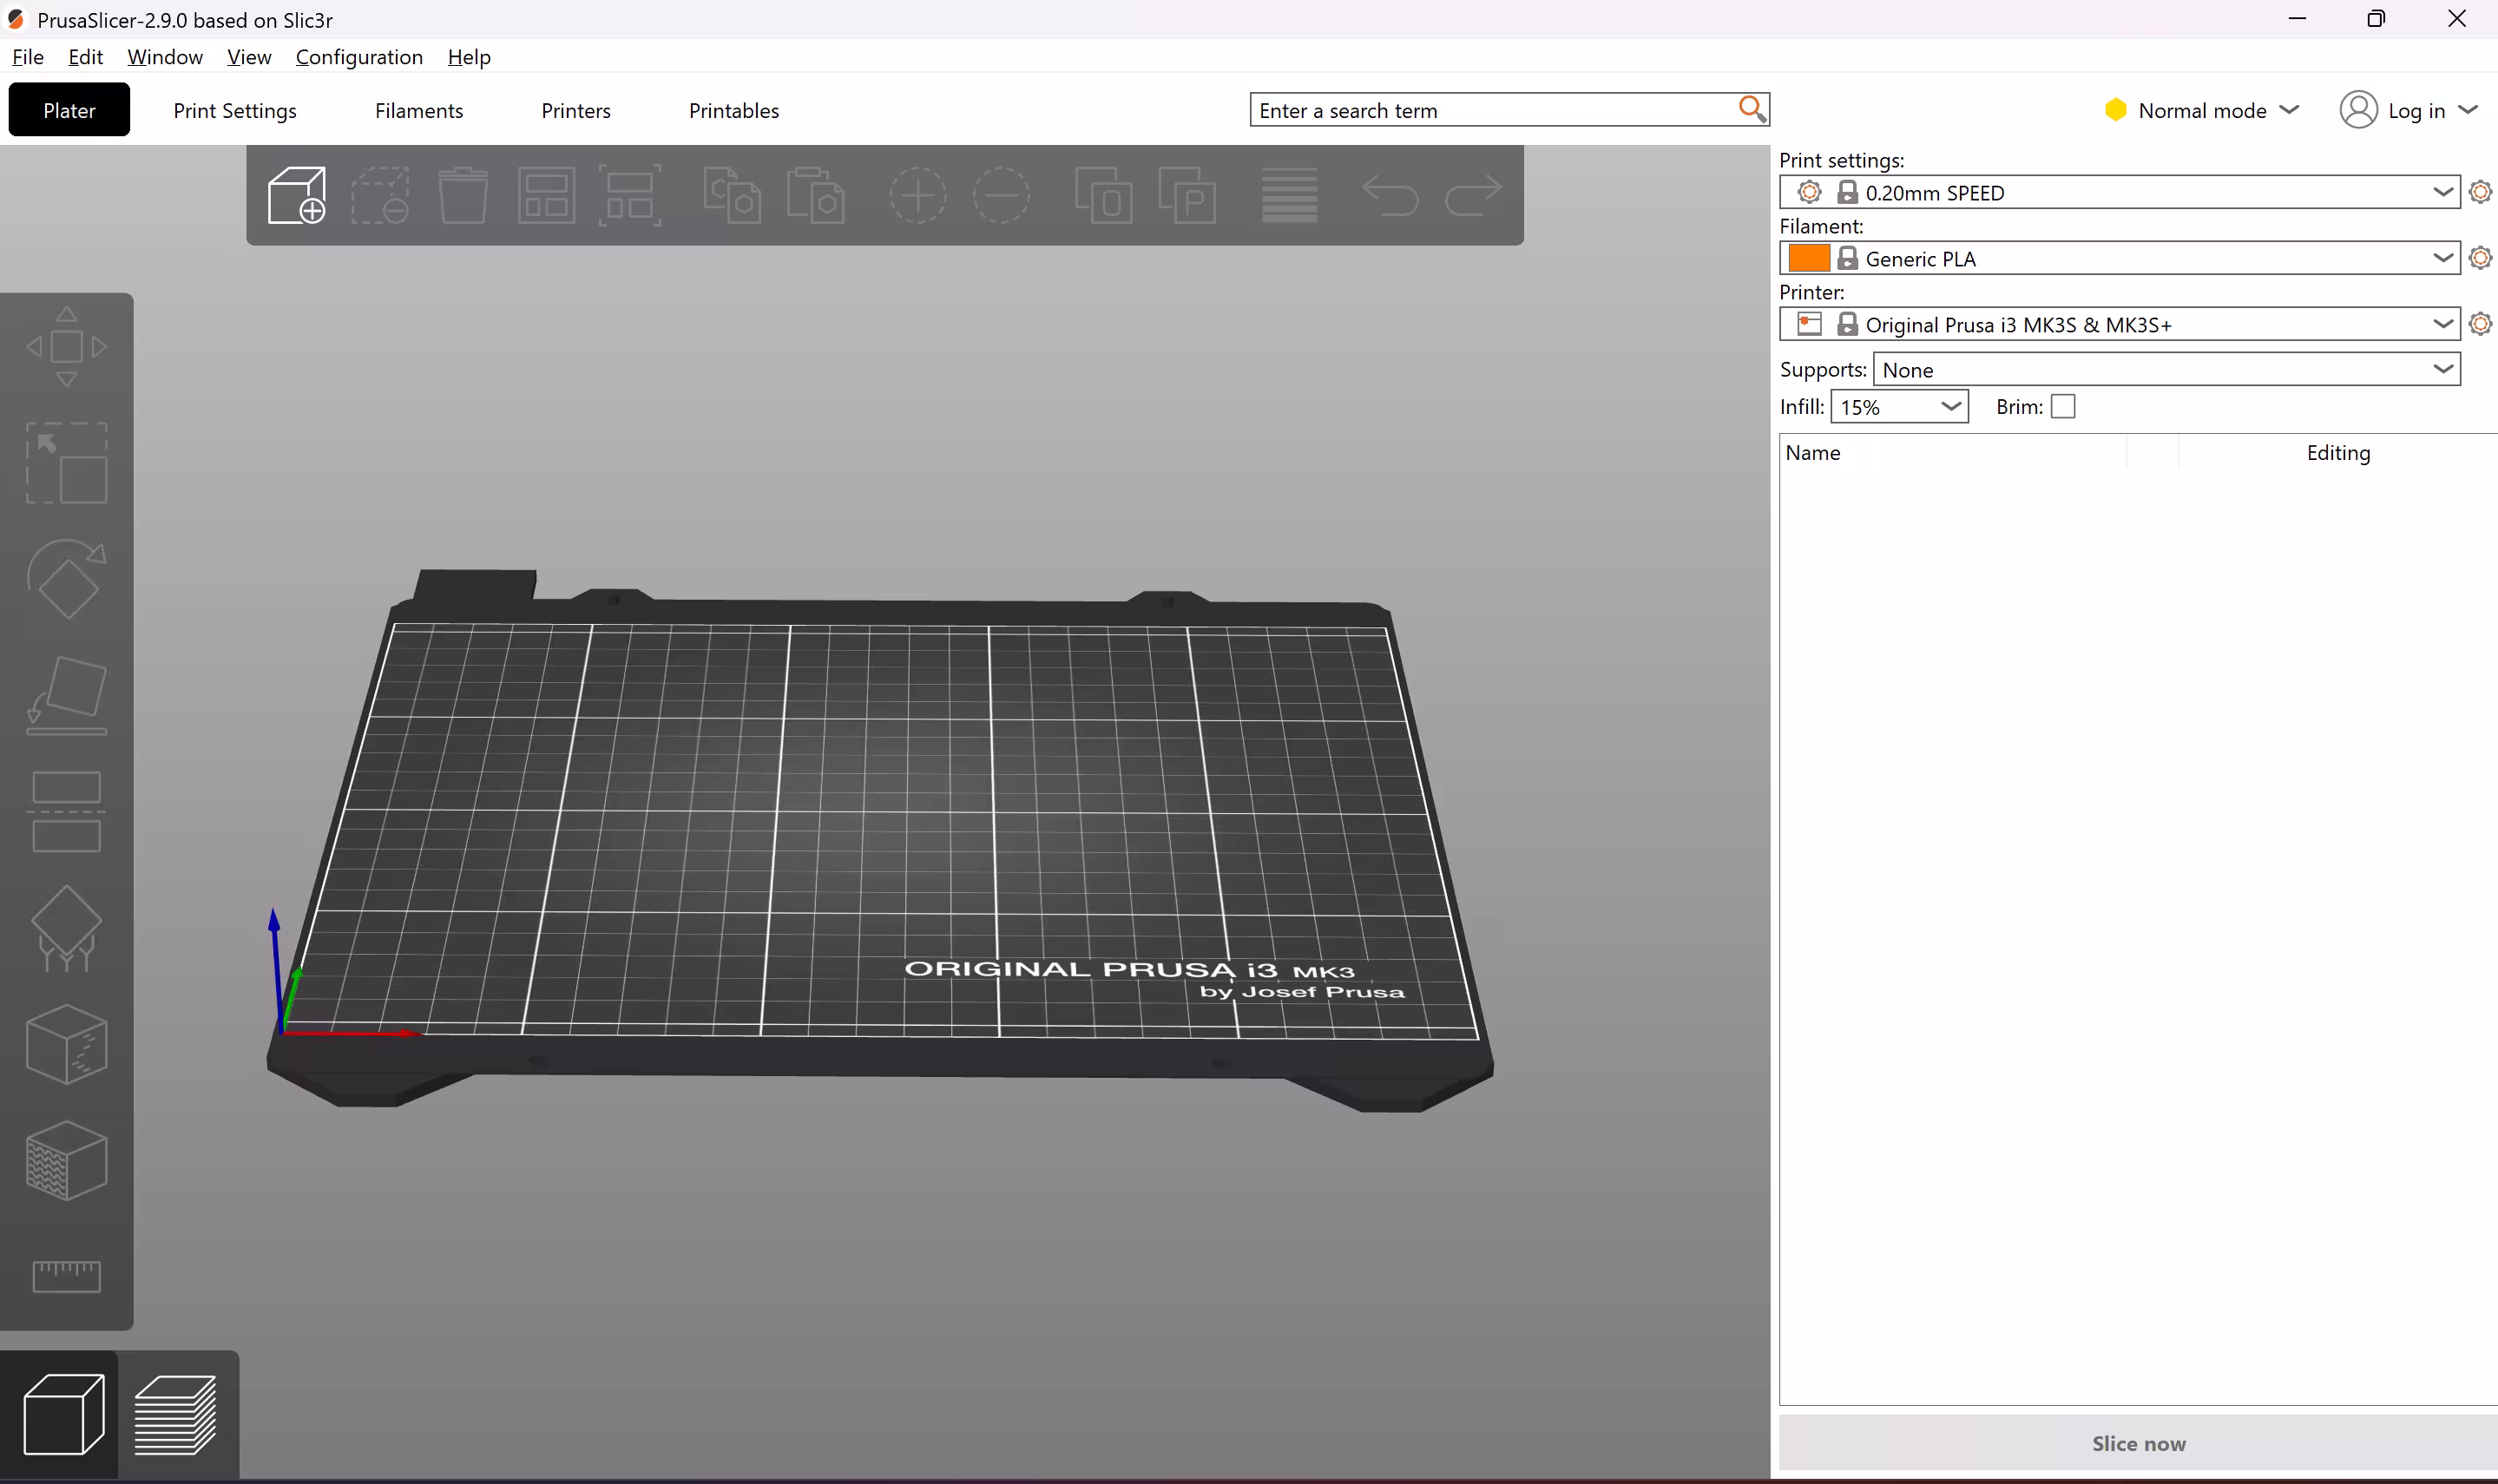
Task: Switch to the Printers tab
Action: click(x=576, y=110)
